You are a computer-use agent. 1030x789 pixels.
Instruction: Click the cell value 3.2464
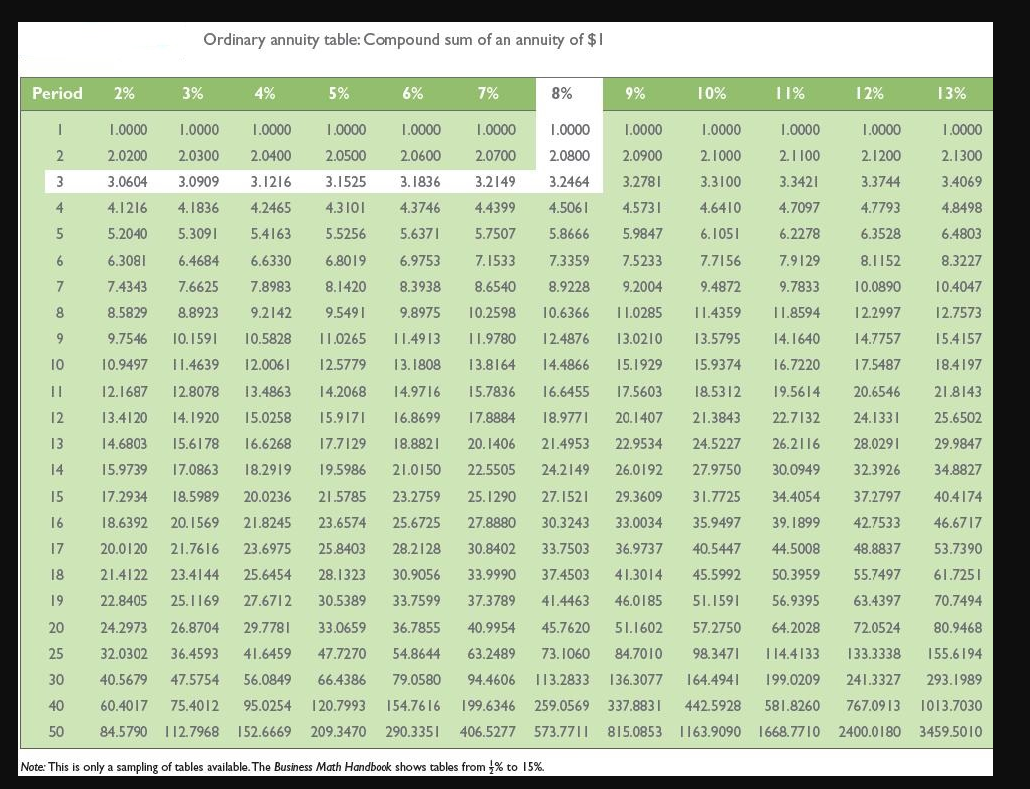[x=568, y=183]
